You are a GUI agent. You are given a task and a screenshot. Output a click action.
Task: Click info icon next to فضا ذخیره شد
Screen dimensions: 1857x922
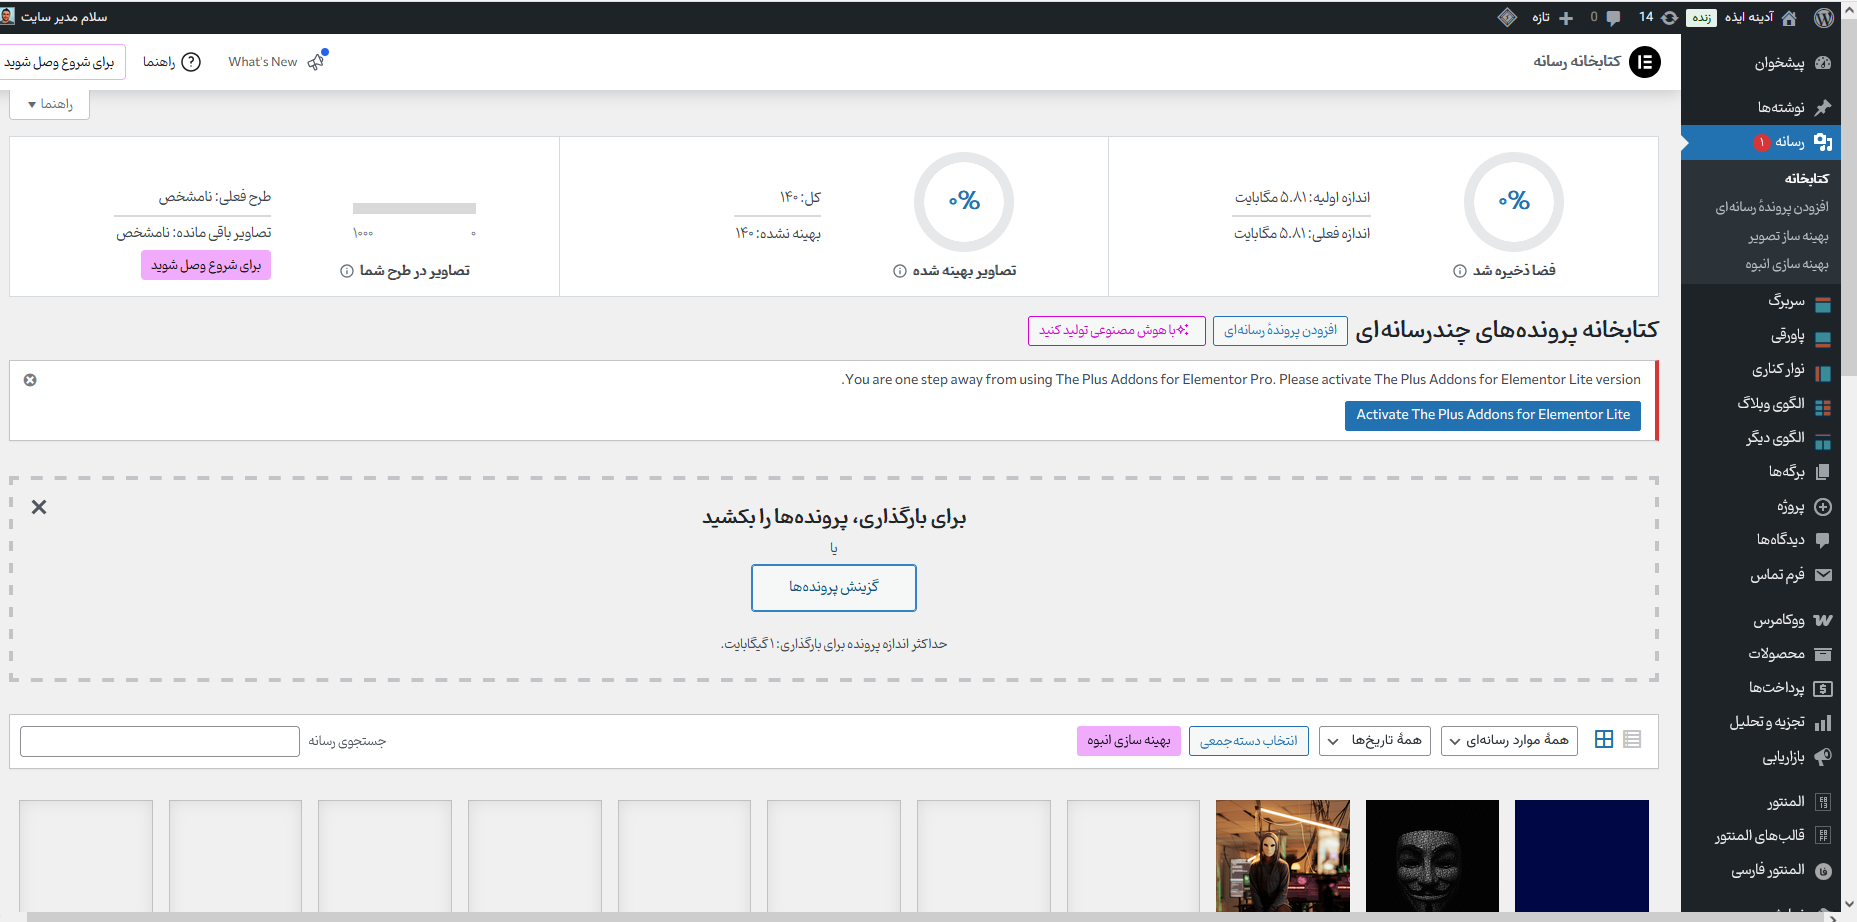point(1459,271)
